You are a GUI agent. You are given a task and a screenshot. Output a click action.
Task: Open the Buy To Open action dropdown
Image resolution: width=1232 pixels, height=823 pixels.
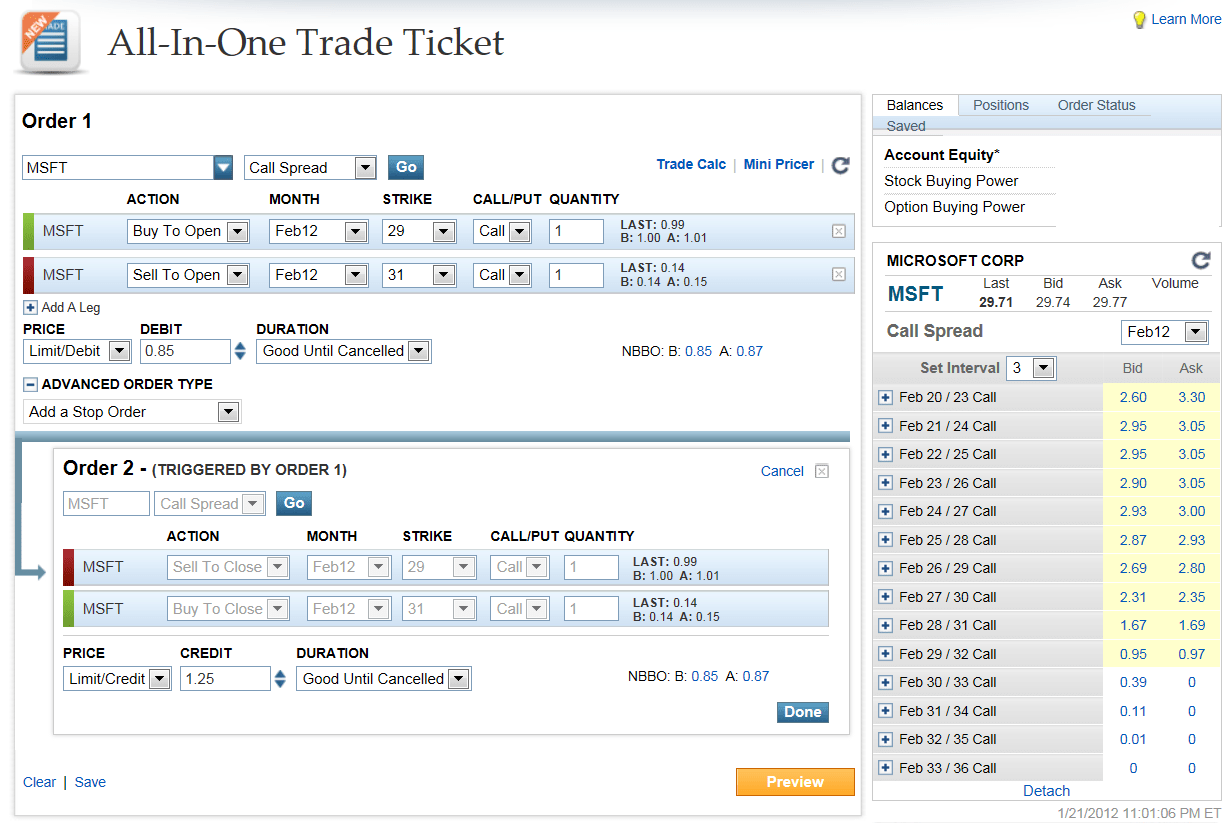tap(237, 231)
